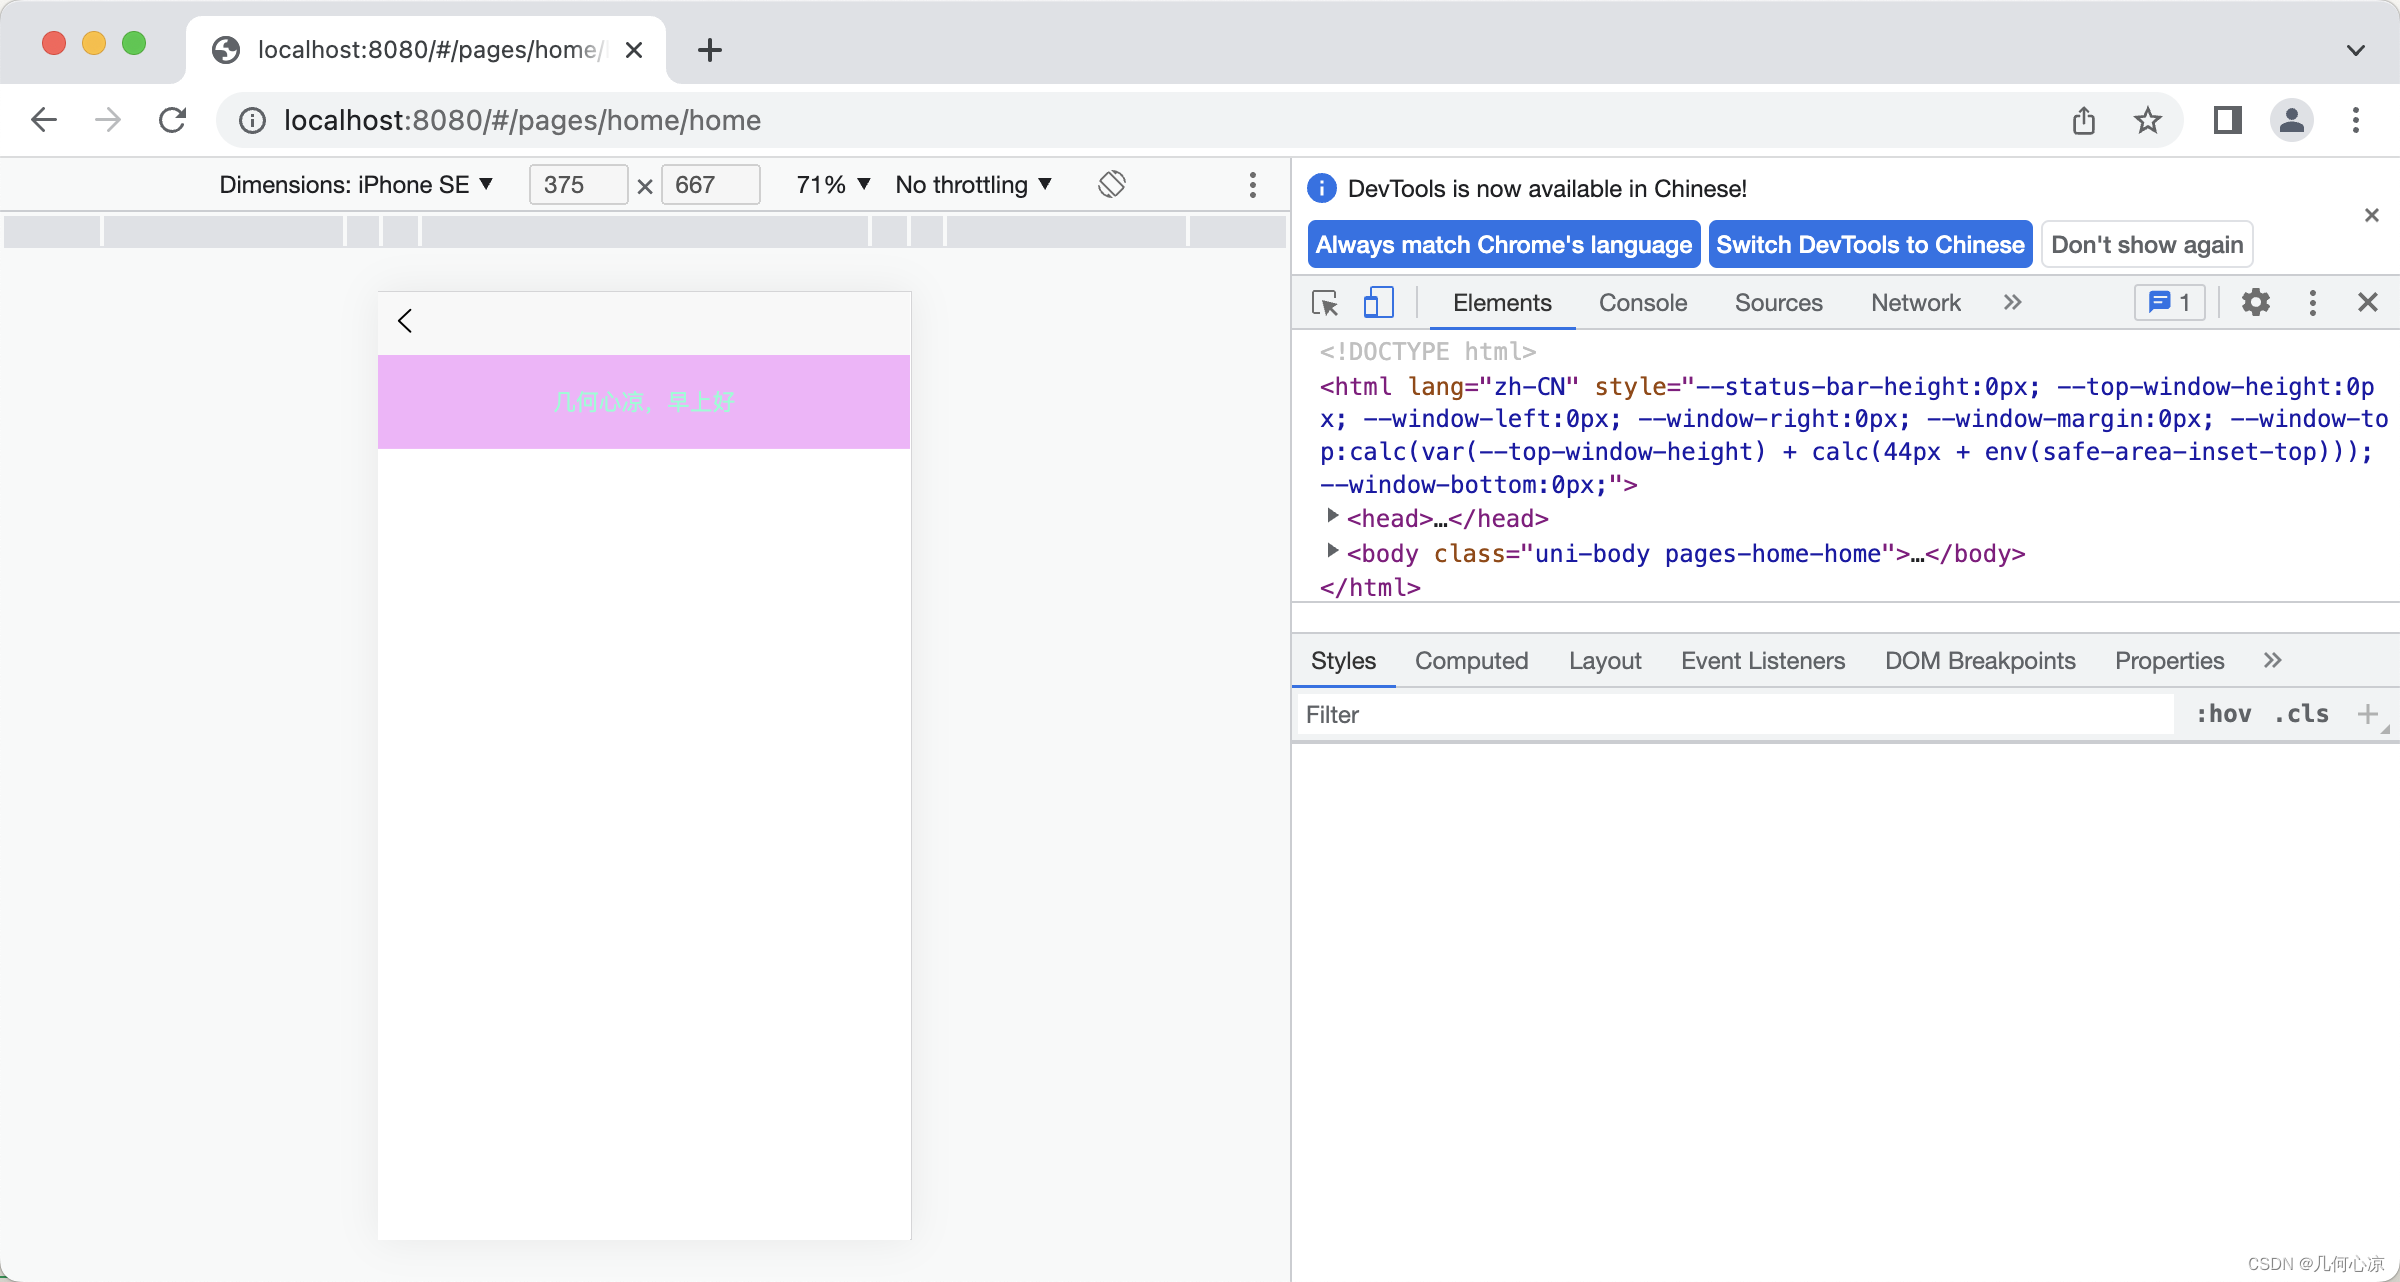Click the pink greeting banner in page

pos(644,401)
